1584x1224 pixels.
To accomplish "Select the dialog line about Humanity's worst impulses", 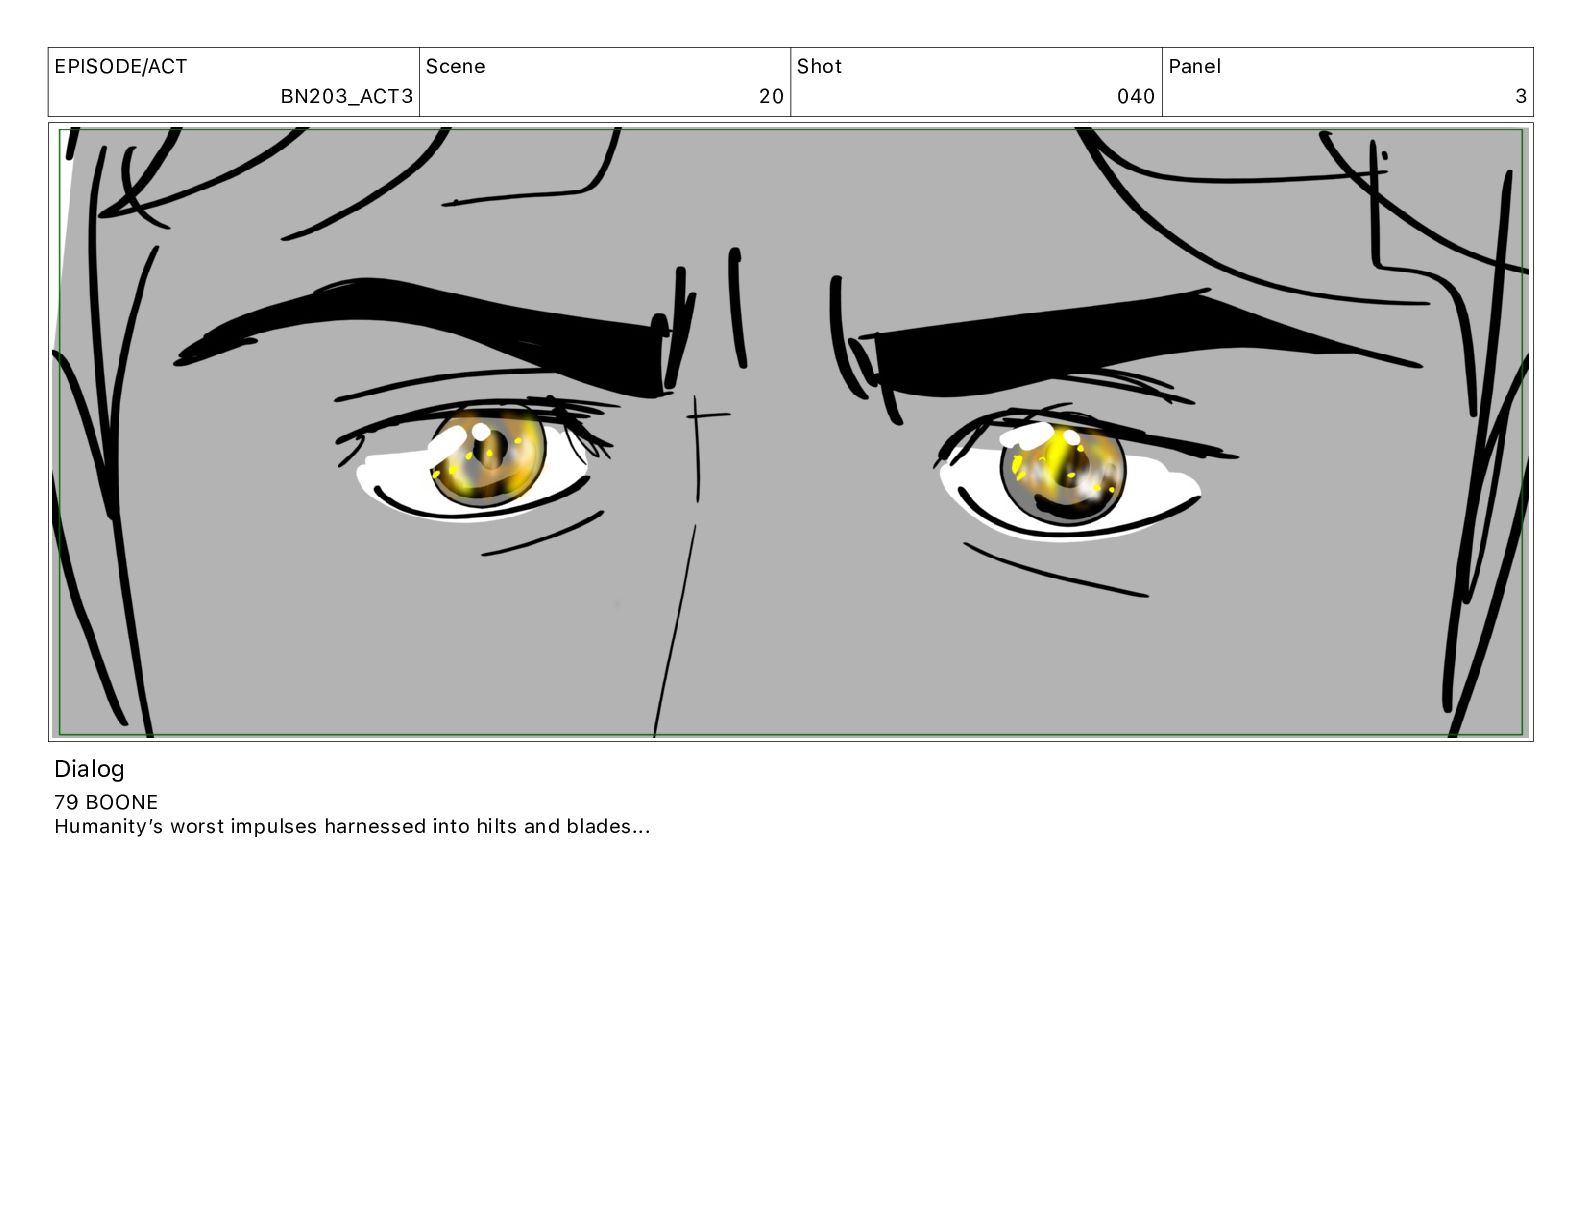I will click(x=352, y=826).
